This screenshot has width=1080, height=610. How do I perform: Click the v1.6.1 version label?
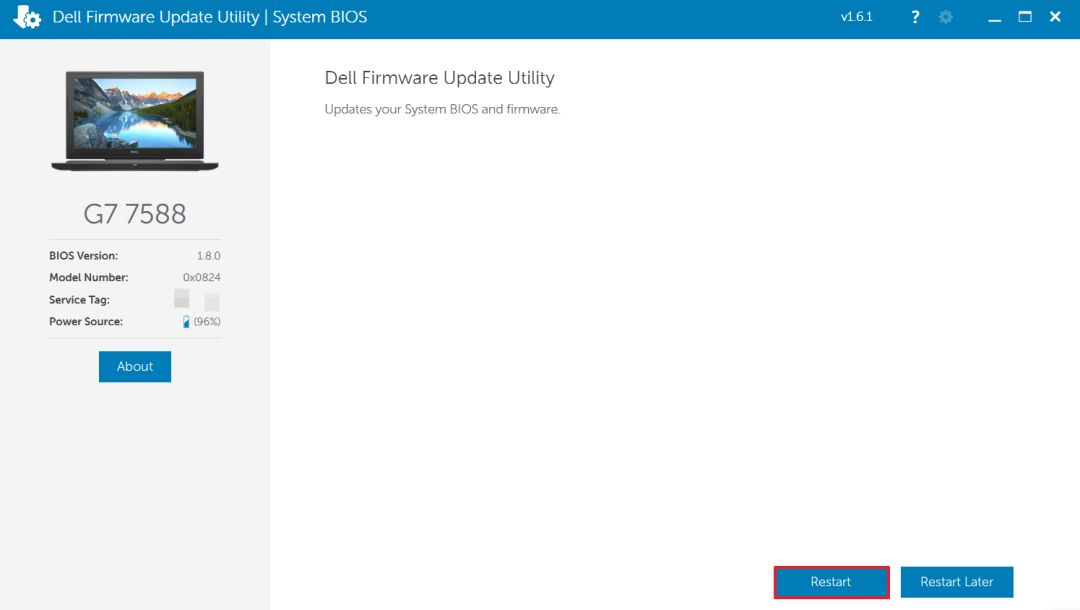856,17
